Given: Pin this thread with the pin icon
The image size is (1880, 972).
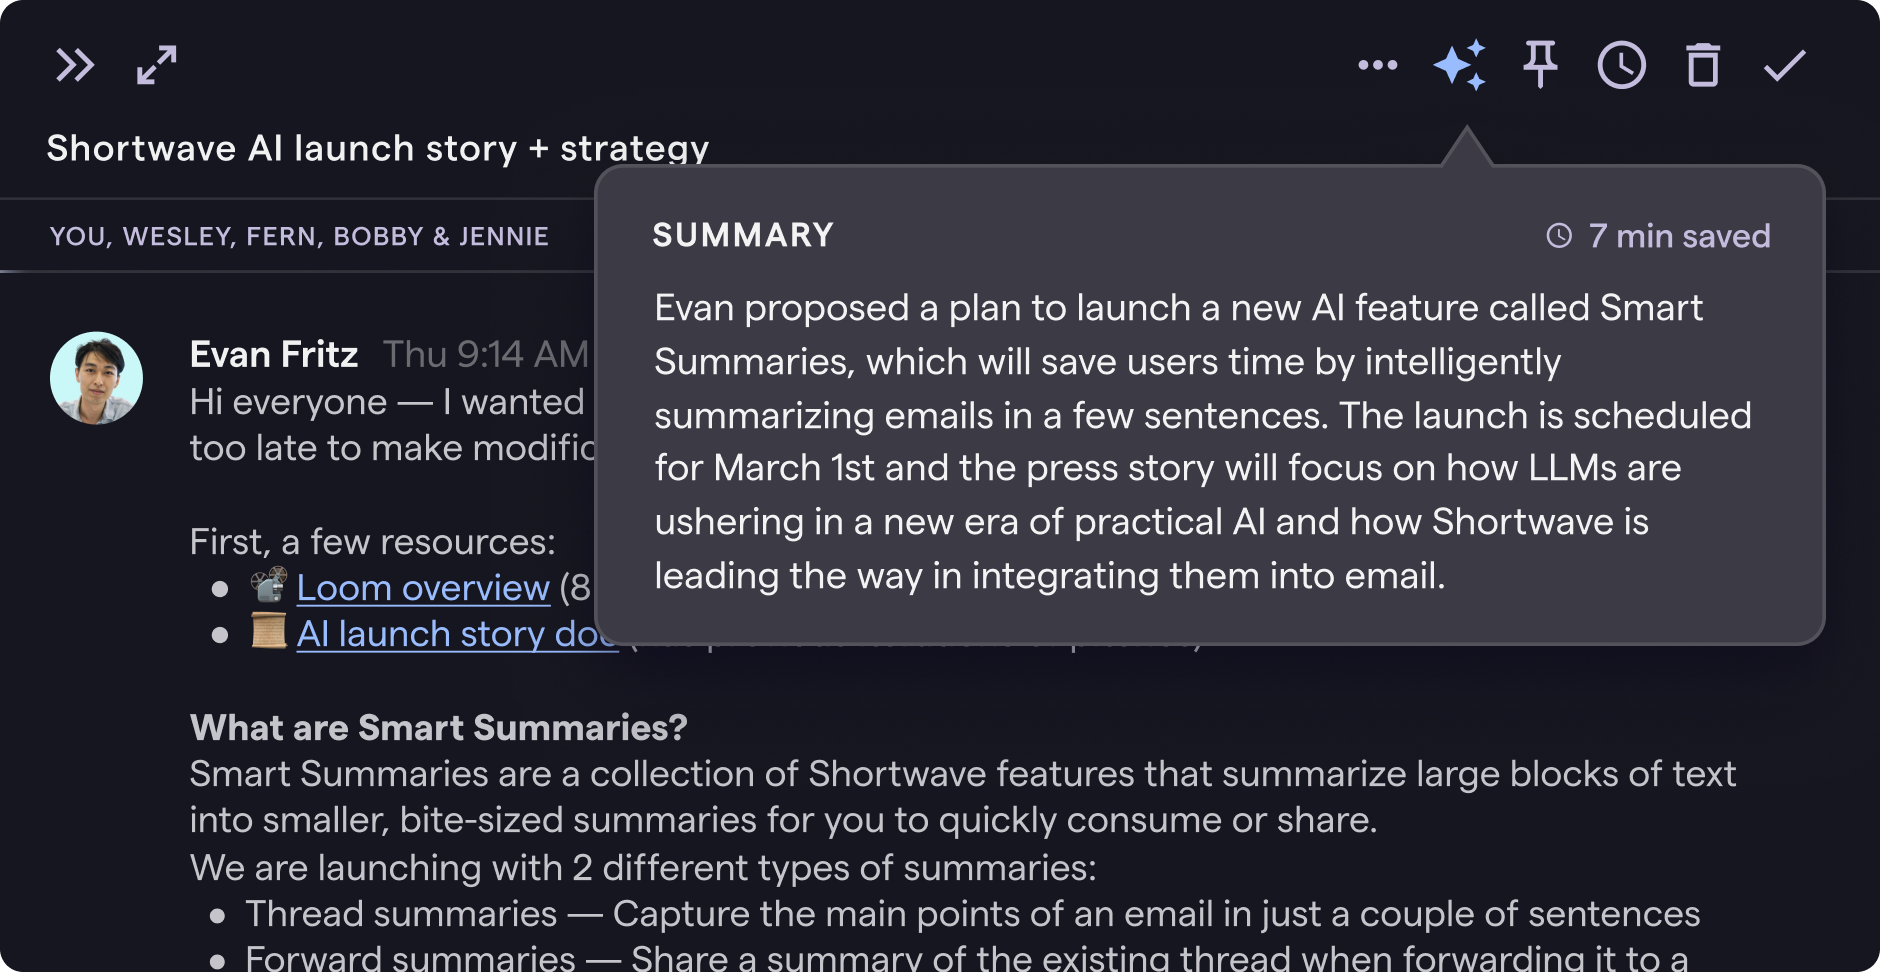Looking at the screenshot, I should pyautogui.click(x=1540, y=65).
